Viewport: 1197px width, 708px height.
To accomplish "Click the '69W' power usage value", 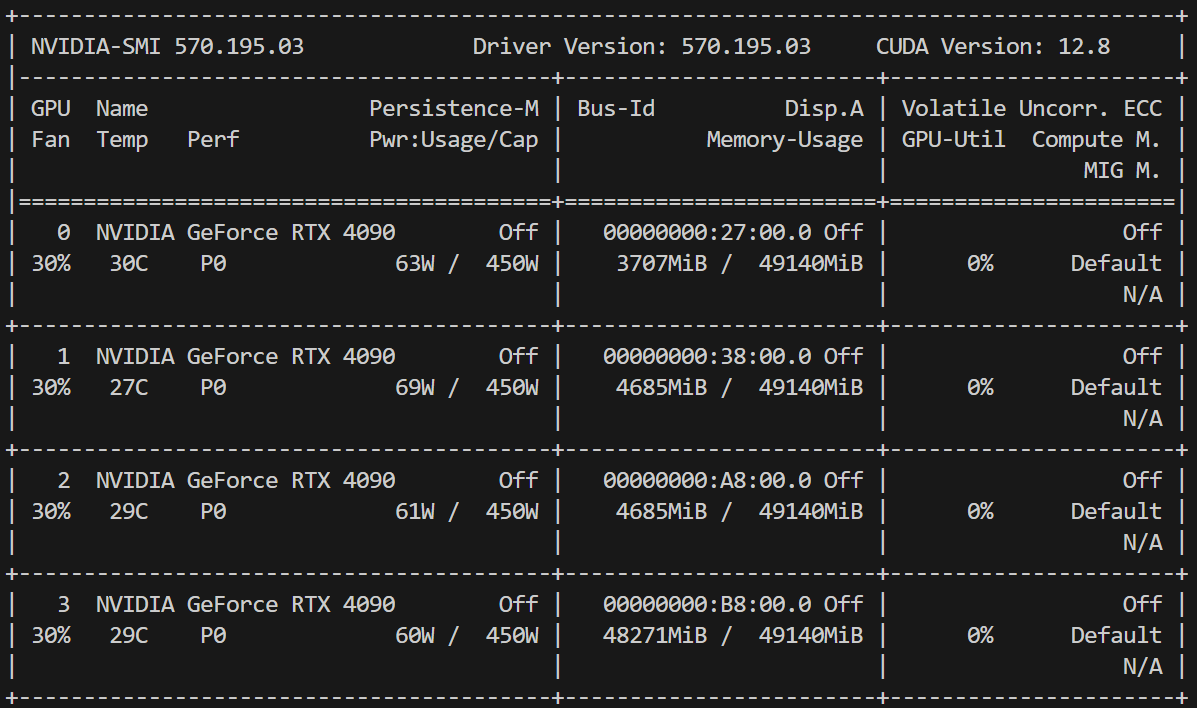I will (415, 388).
